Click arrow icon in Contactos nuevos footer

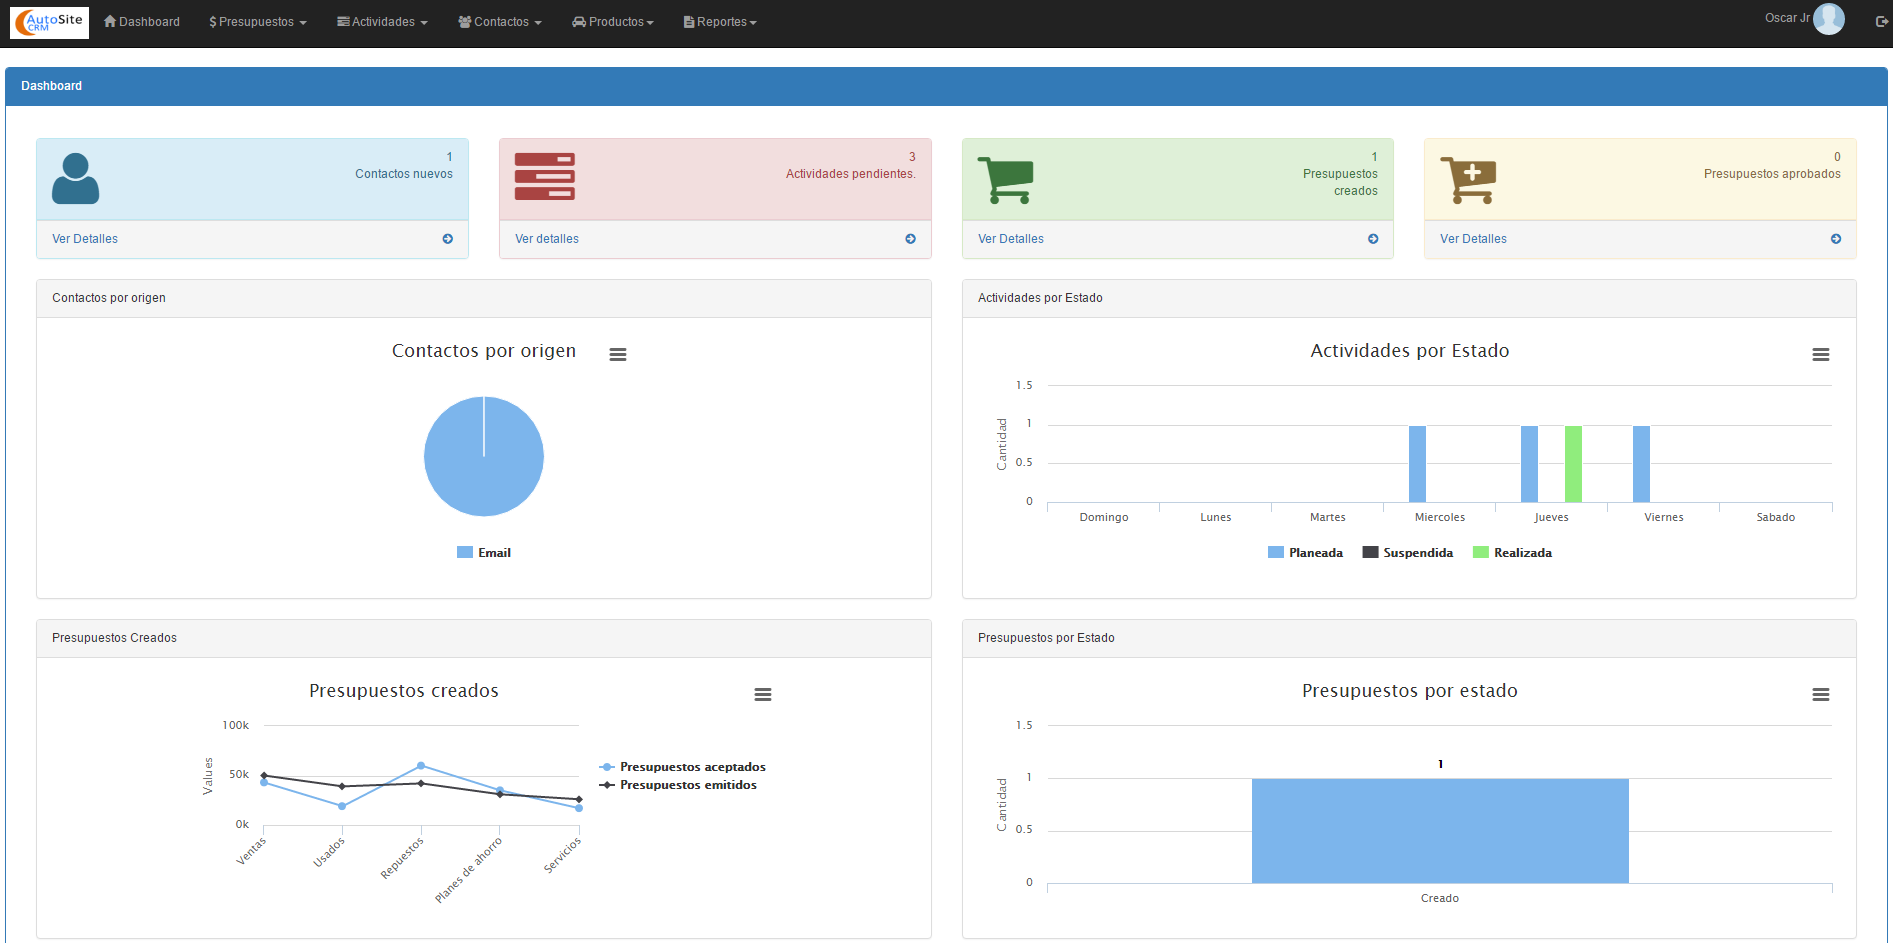(x=448, y=239)
